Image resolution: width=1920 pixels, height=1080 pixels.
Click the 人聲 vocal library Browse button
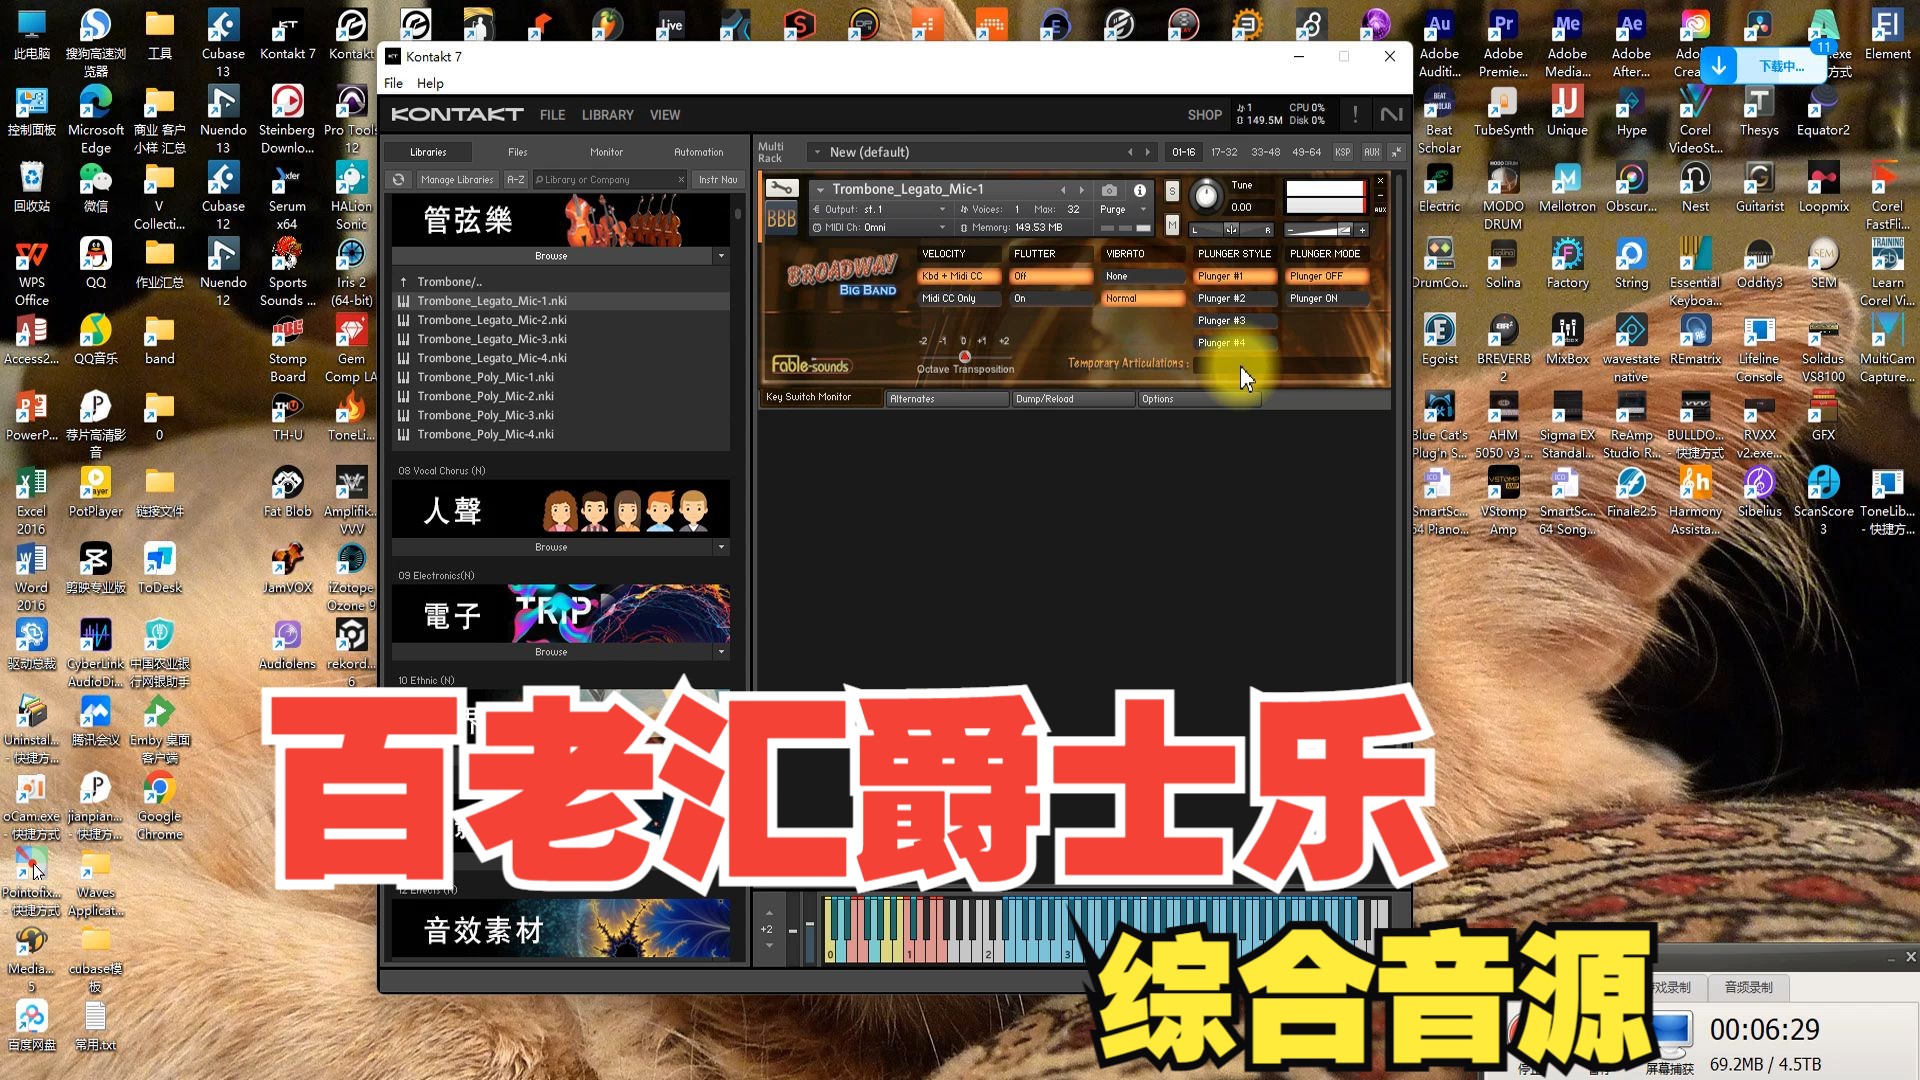tap(550, 546)
